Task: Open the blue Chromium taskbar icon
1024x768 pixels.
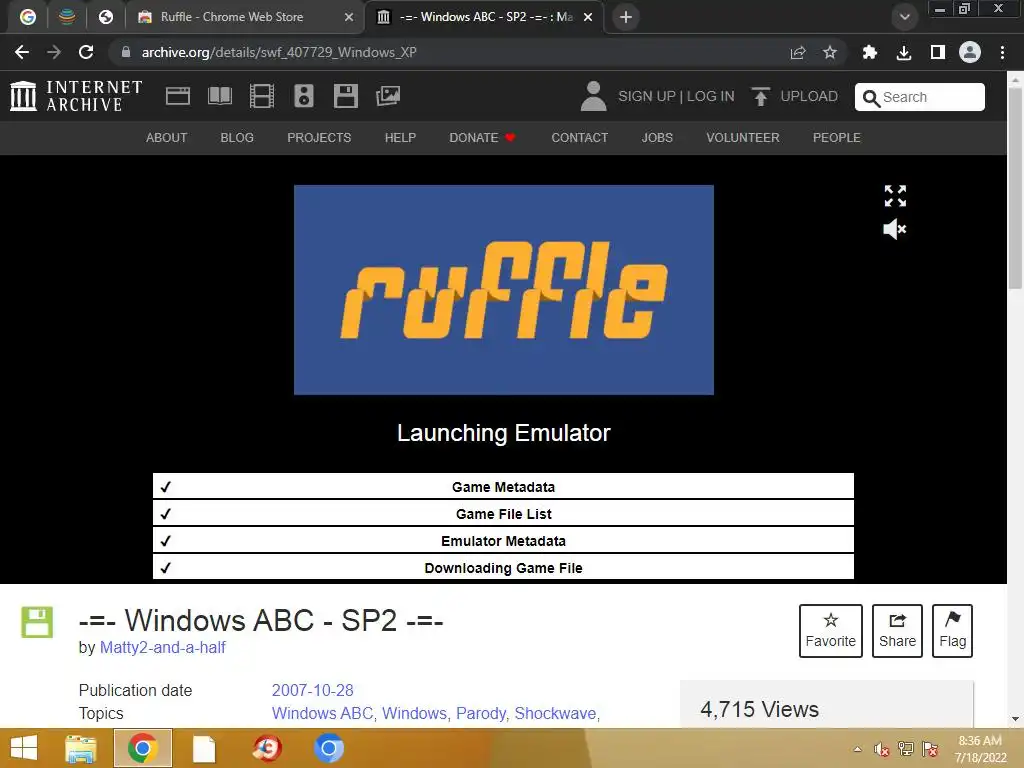Action: tap(328, 748)
